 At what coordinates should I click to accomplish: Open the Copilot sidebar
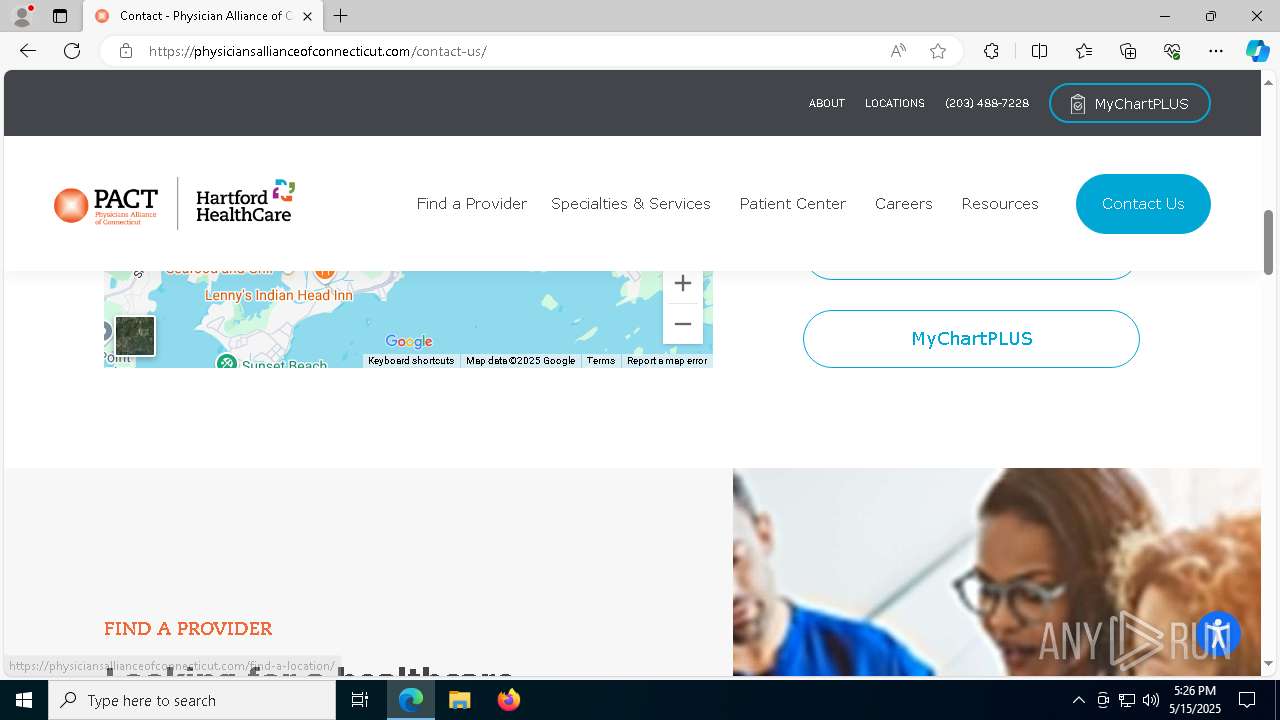[x=1257, y=51]
